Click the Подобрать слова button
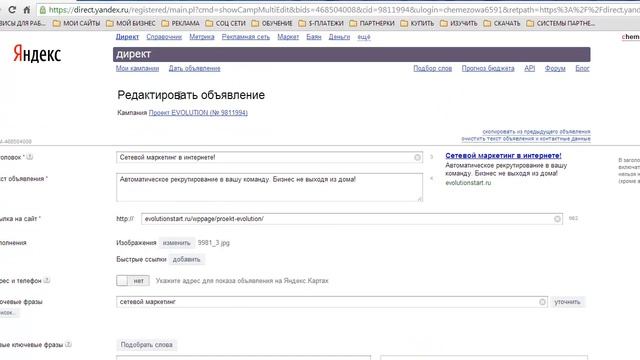Screen dimensions: 640x360 coord(147,345)
